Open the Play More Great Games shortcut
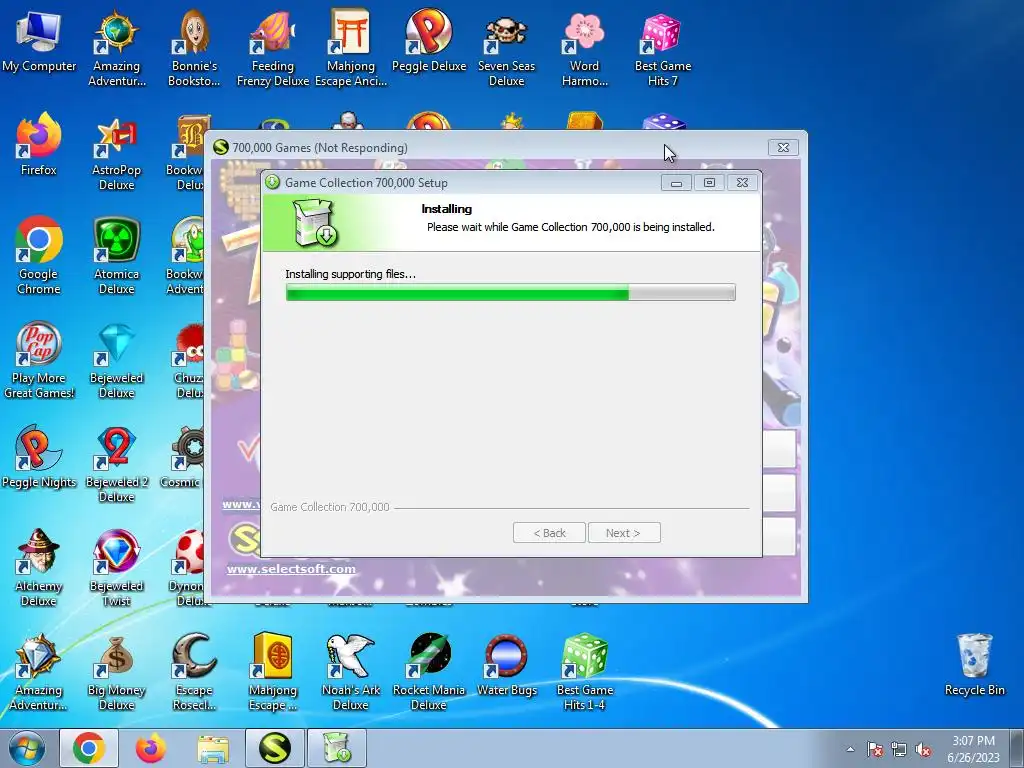Image resolution: width=1024 pixels, height=768 pixels. 39,360
